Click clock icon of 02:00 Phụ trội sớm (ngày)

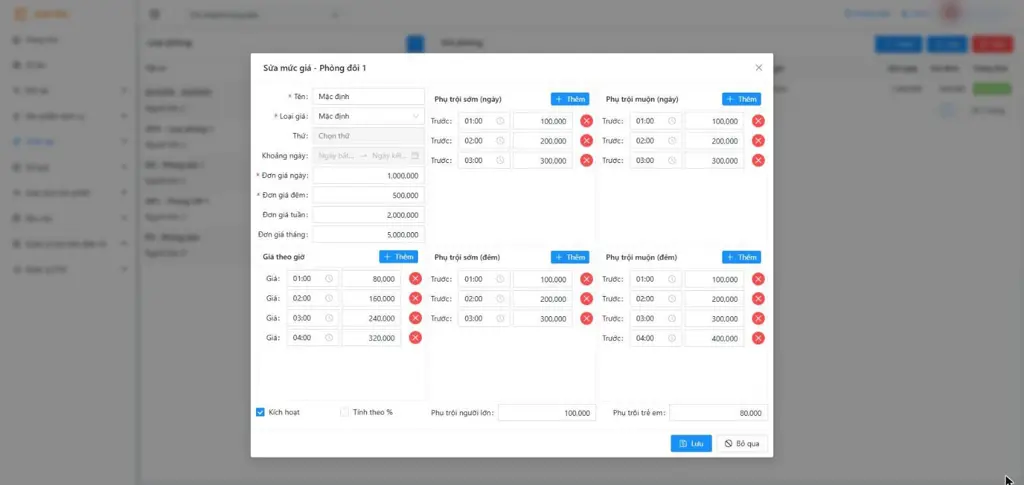pos(500,140)
